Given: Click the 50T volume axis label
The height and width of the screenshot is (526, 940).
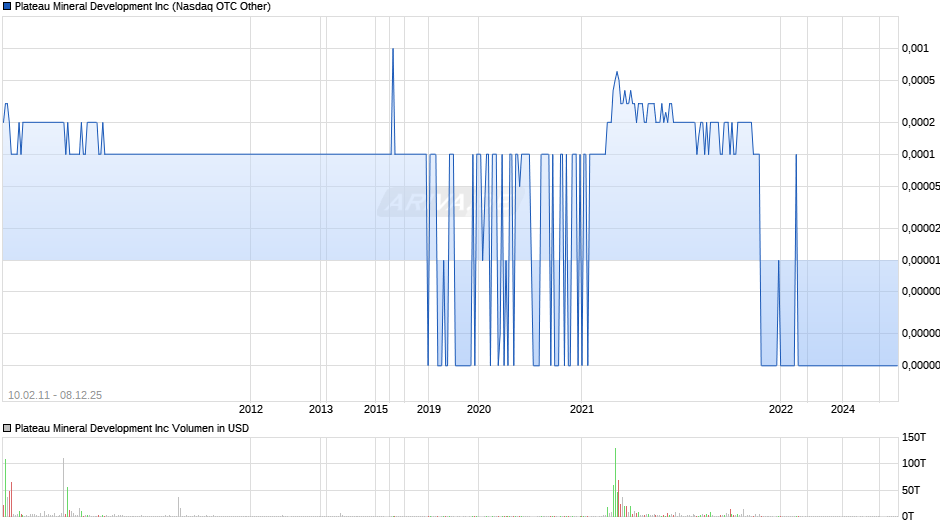Looking at the screenshot, I should (911, 491).
